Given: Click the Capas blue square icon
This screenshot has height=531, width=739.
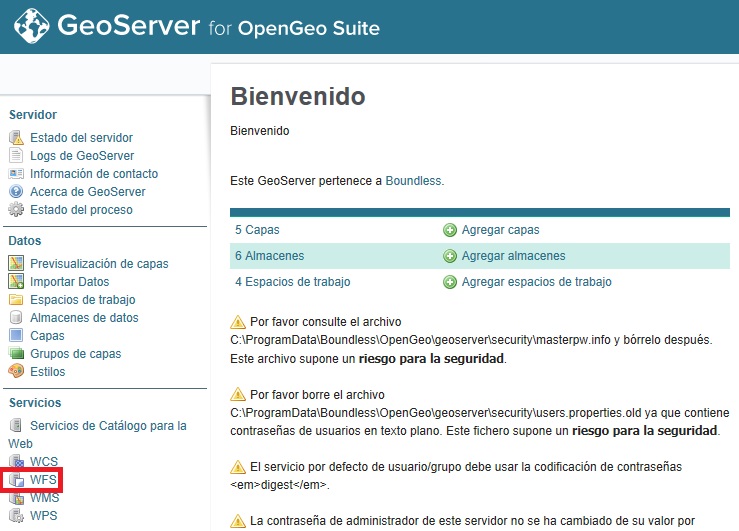Looking at the screenshot, I should point(16,335).
